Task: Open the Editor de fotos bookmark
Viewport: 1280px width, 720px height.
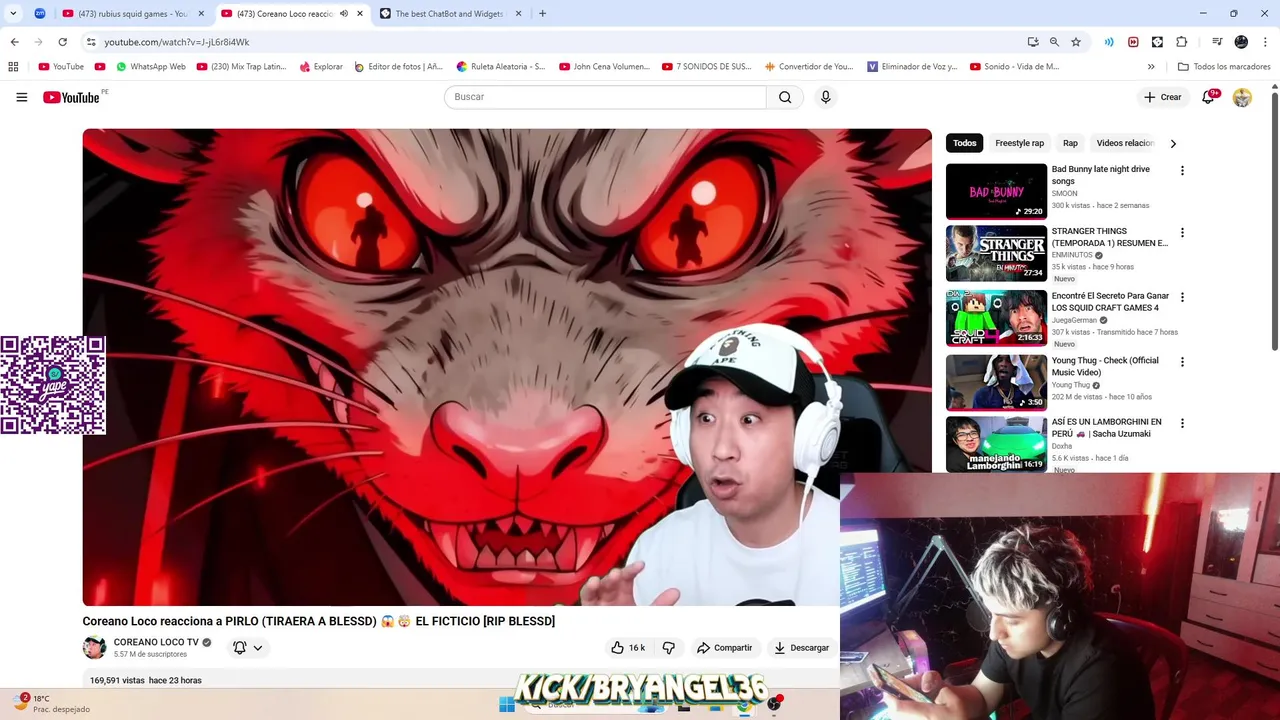Action: click(x=398, y=67)
